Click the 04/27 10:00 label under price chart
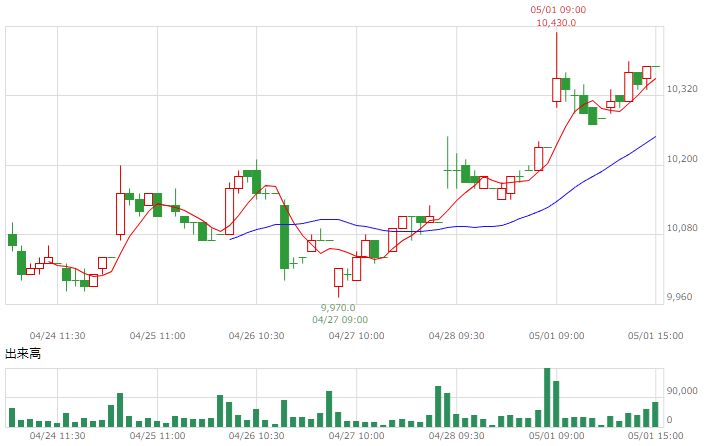The image size is (710, 446). (x=356, y=336)
